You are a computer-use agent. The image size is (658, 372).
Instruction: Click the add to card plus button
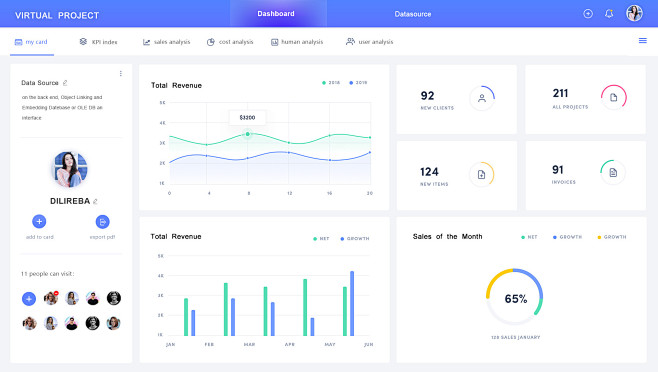pos(39,221)
